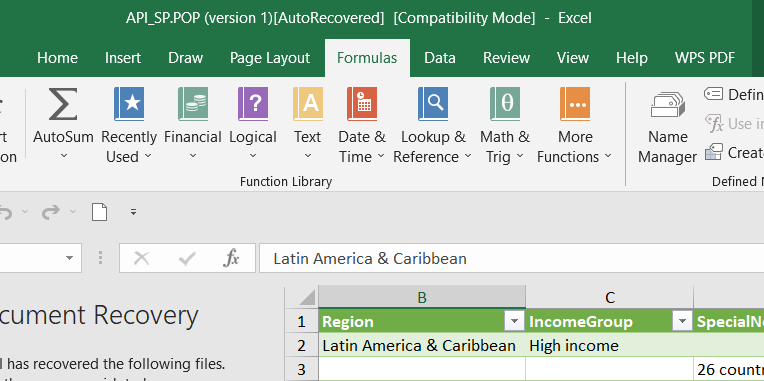This screenshot has width=764, height=381.
Task: Open the Redo history dropdown arrow
Action: tap(73, 212)
